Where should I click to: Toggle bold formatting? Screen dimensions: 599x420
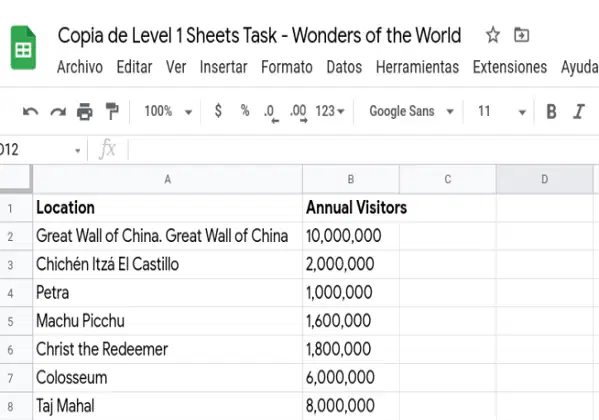tap(551, 112)
